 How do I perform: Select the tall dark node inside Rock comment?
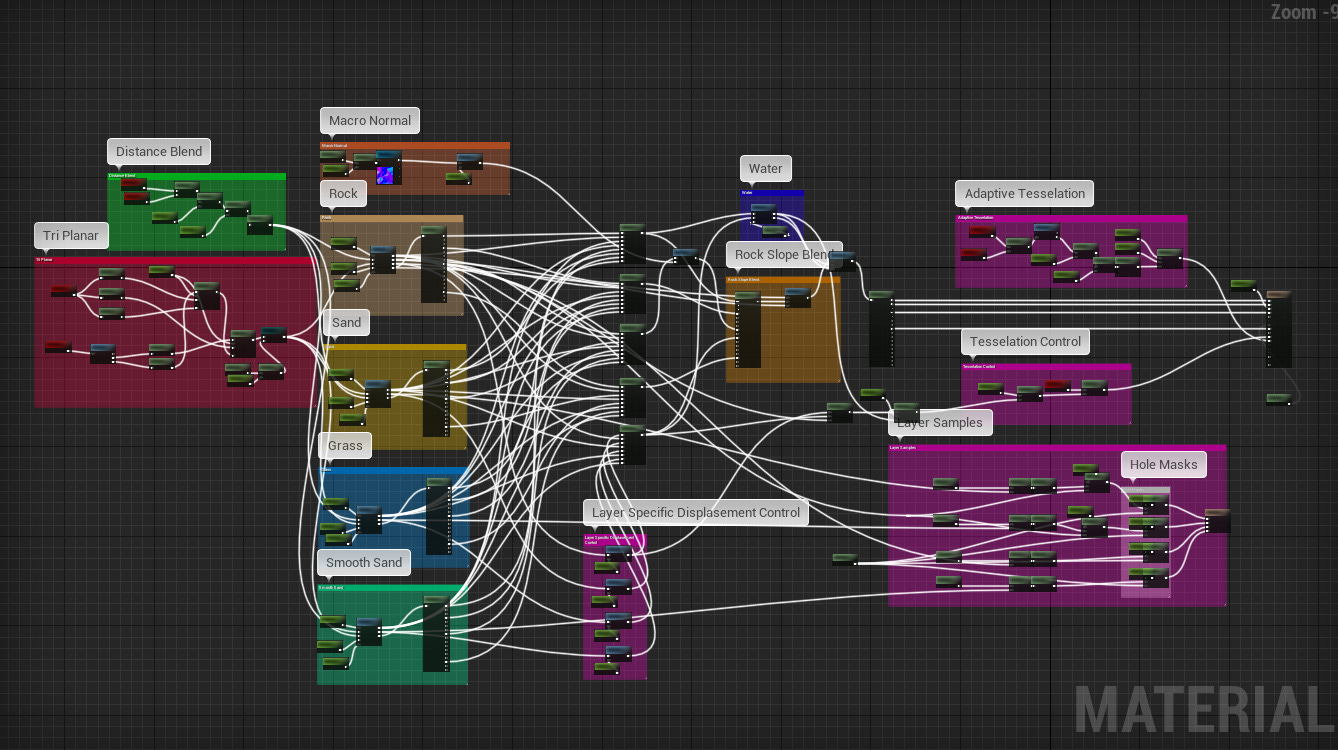click(x=434, y=264)
